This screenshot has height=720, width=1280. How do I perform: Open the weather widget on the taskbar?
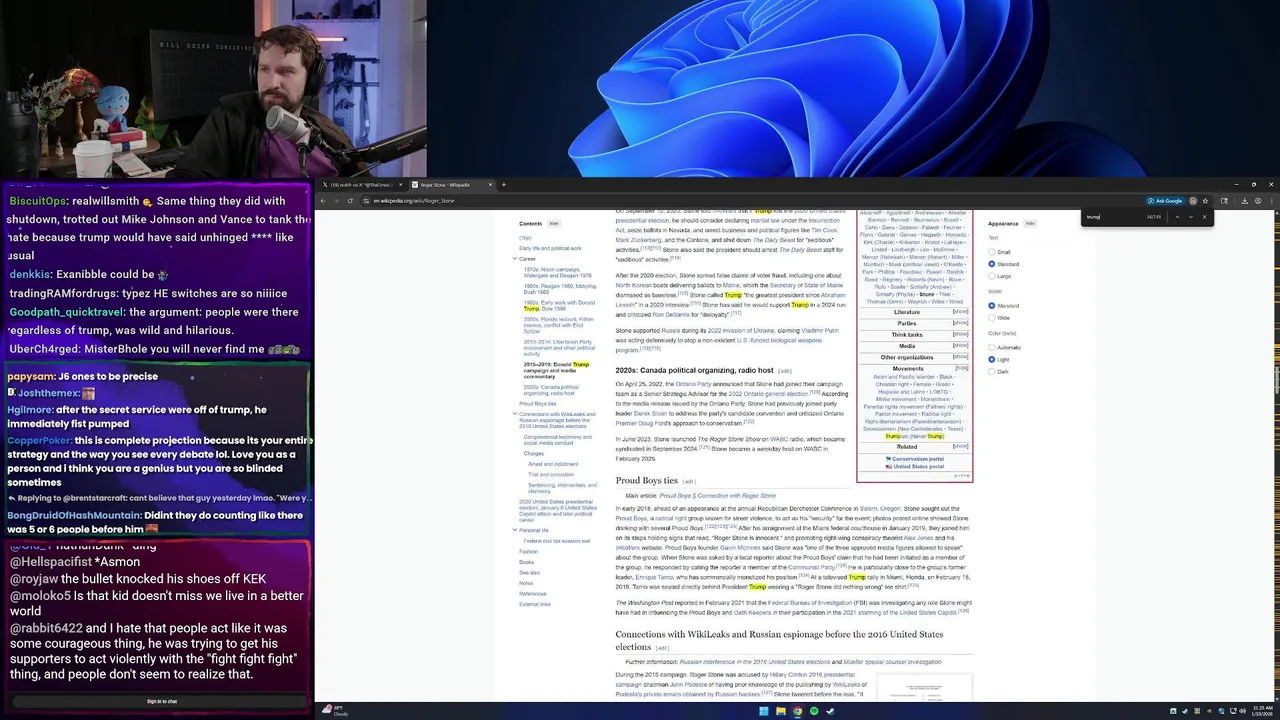(x=334, y=711)
